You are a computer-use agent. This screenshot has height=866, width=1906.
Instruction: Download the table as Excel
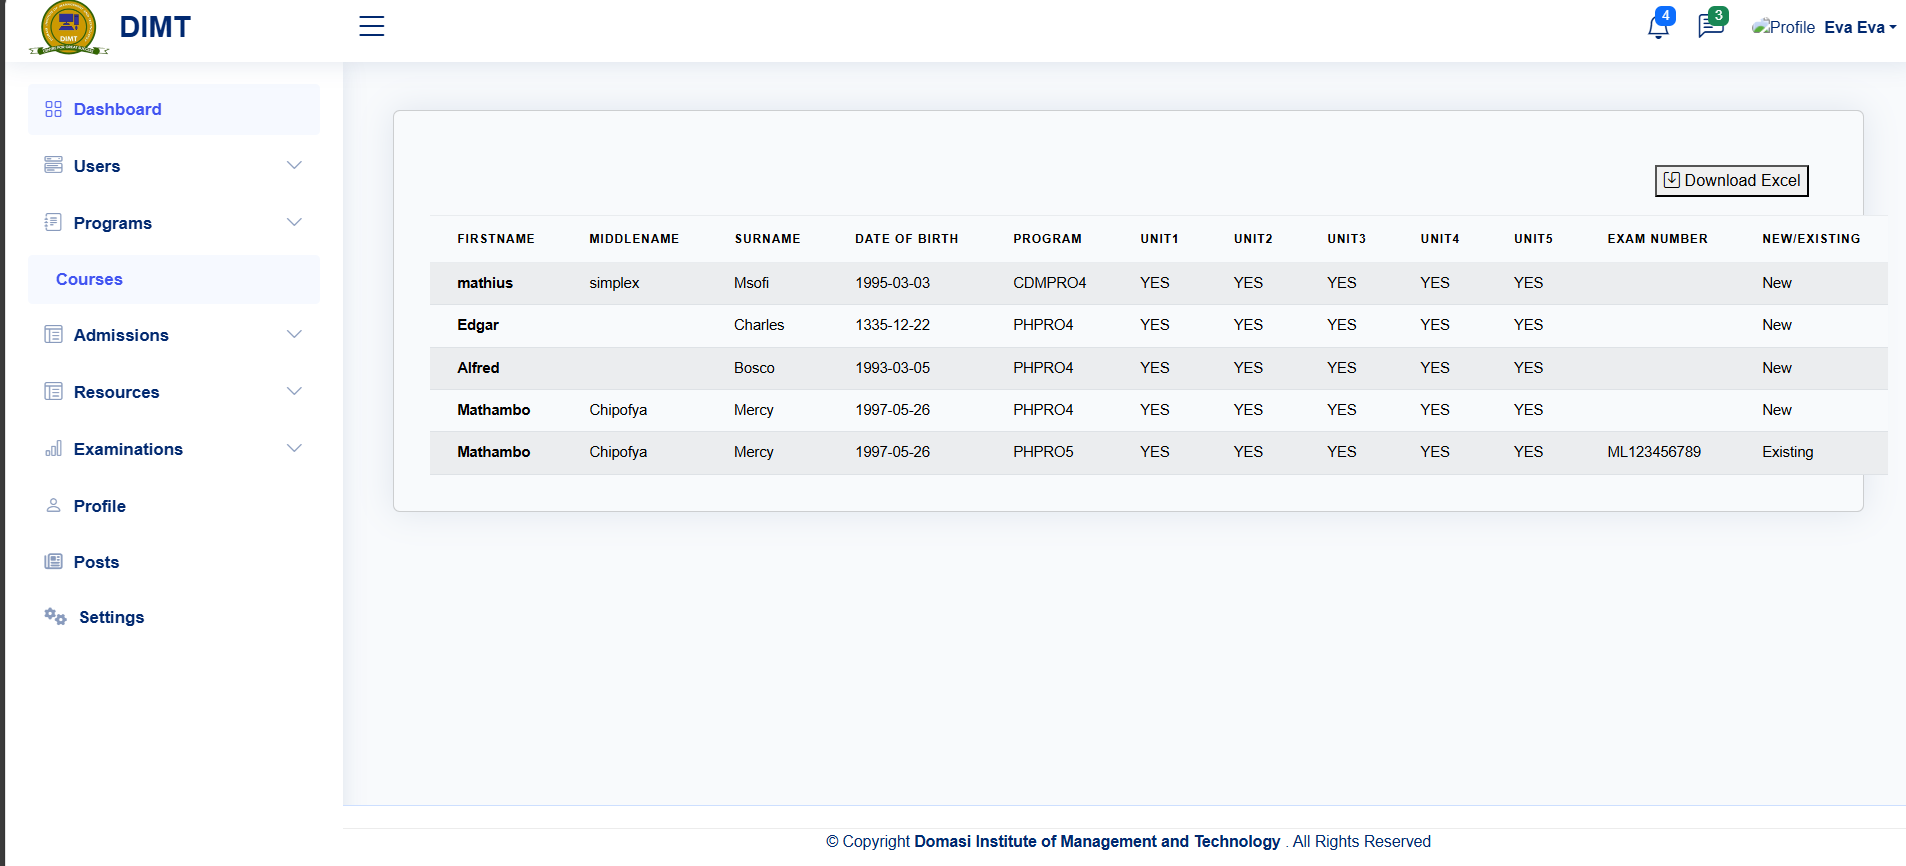(x=1732, y=180)
